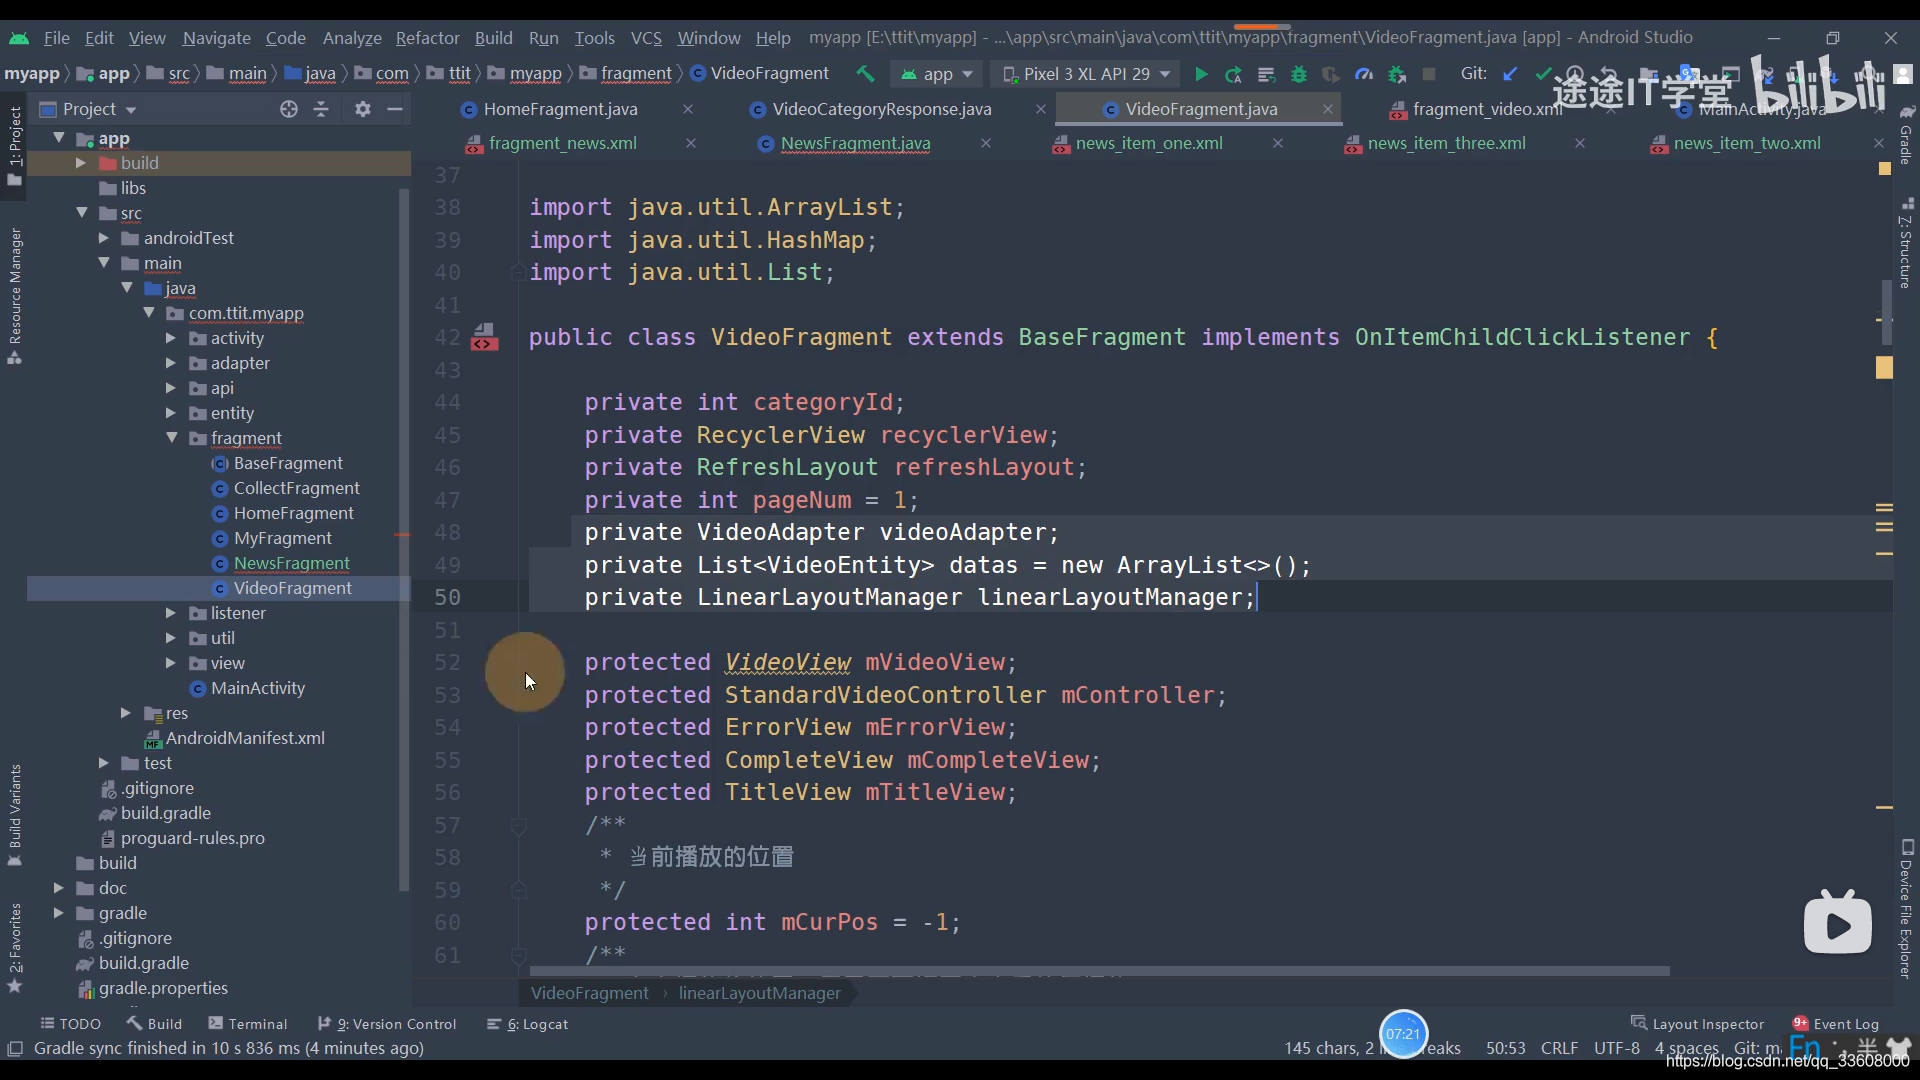This screenshot has width=1920, height=1080.
Task: Switch to HomeFragment.java tab
Action: pos(560,109)
